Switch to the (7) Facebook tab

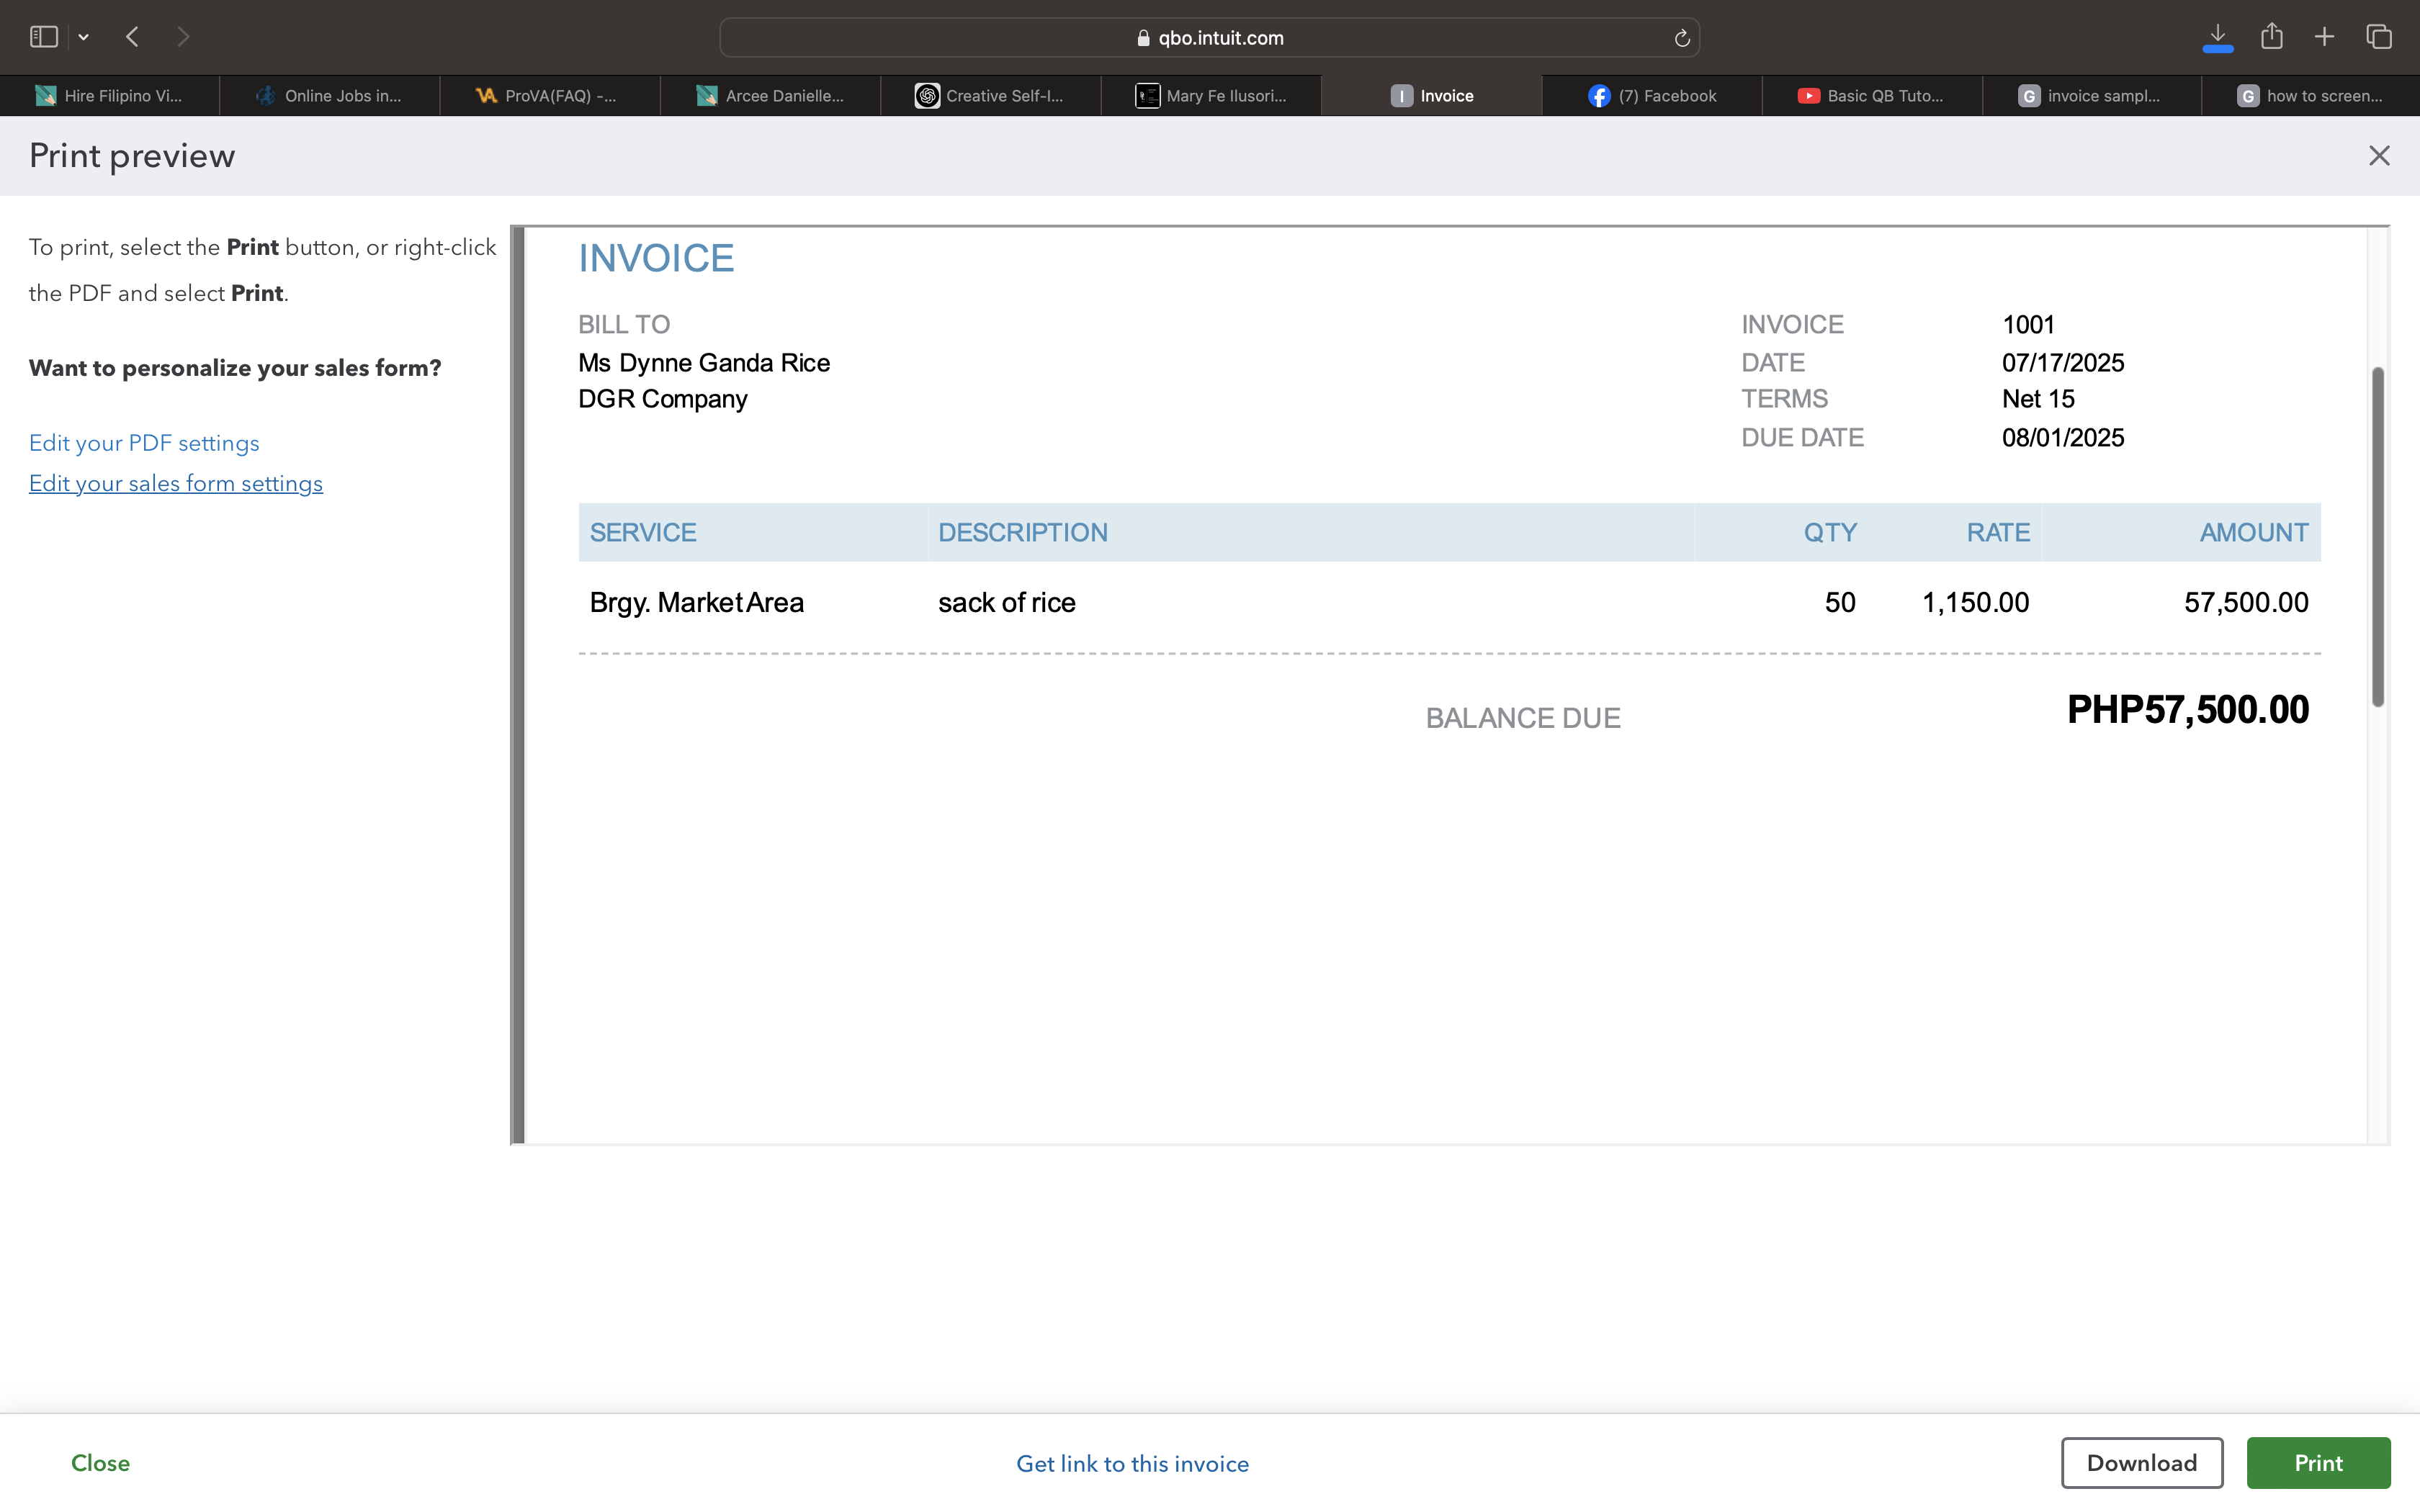point(1651,96)
